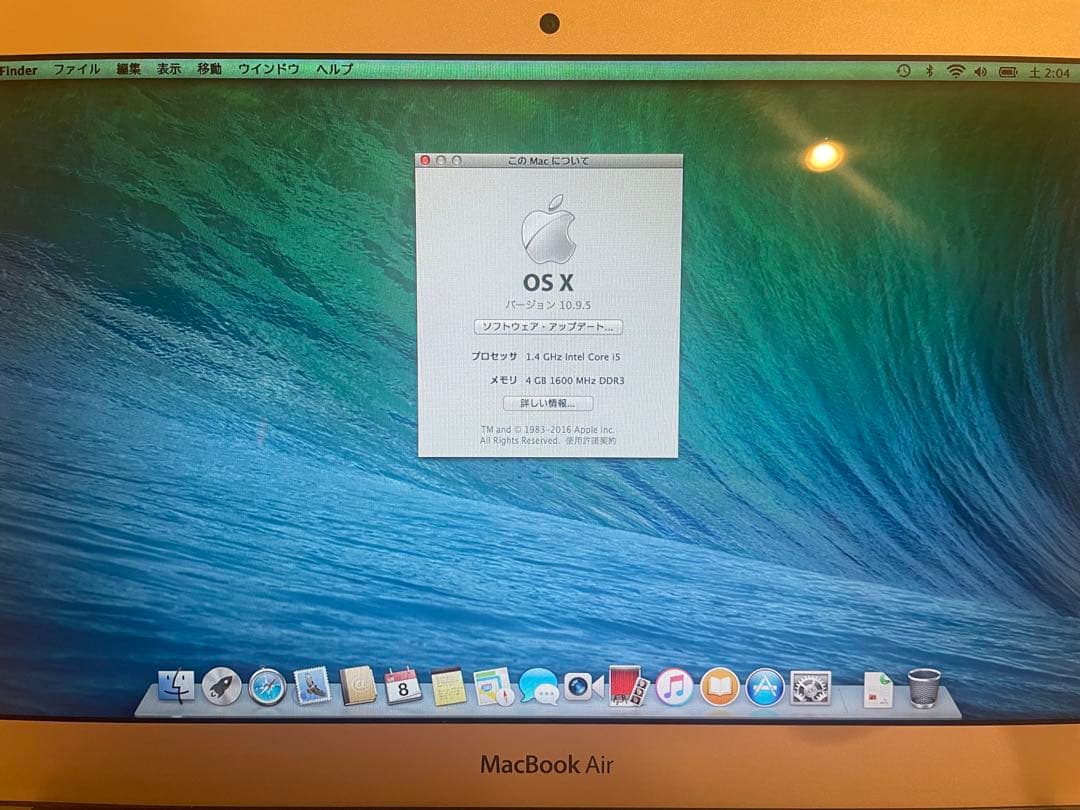Image resolution: width=1080 pixels, height=810 pixels.
Task: Launch Maps icon in dock
Action: coord(494,687)
